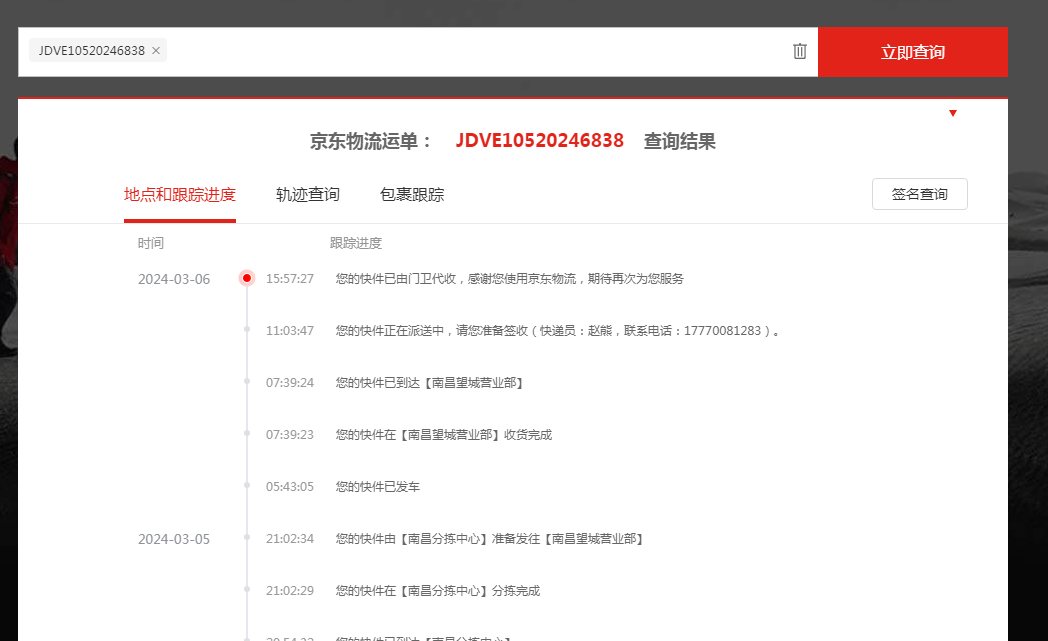The height and width of the screenshot is (641, 1048).
Task: Click the 跟踪进度 column header
Action: tap(356, 243)
